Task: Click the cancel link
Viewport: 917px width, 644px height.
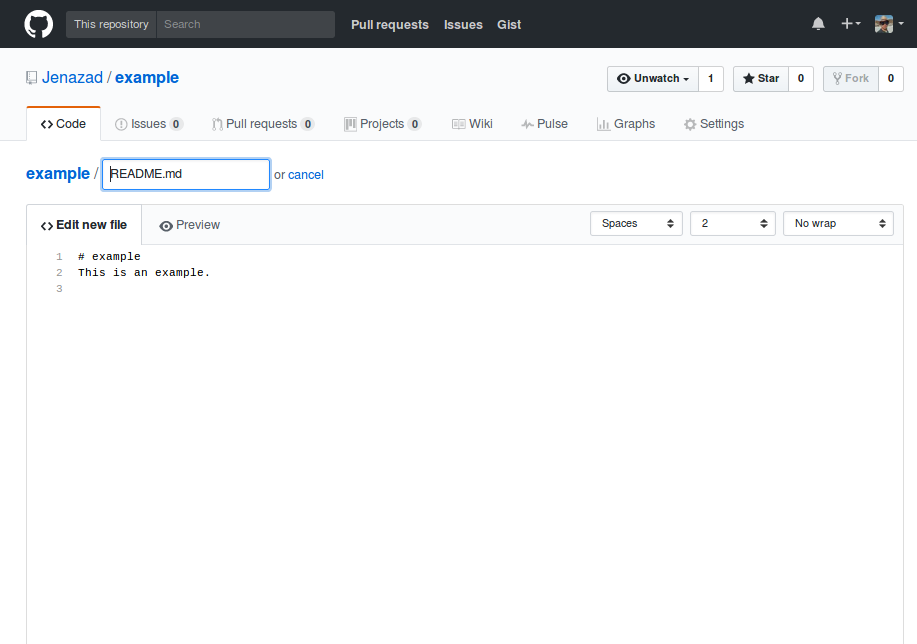Action: tap(306, 175)
